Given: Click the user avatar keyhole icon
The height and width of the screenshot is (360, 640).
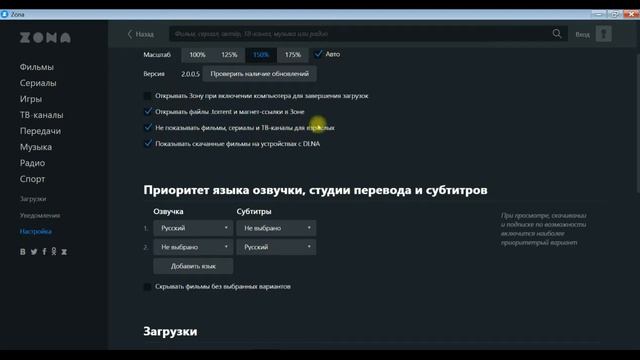Looking at the screenshot, I should 604,34.
